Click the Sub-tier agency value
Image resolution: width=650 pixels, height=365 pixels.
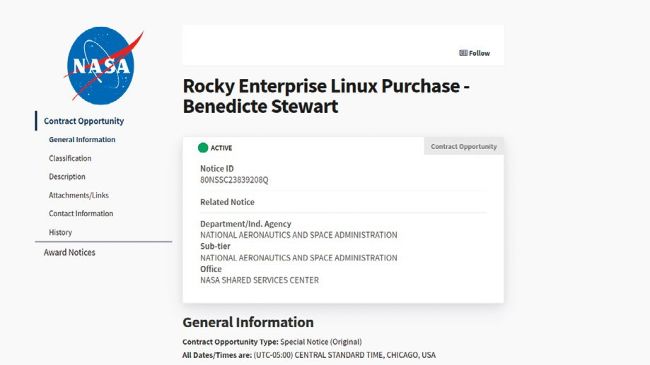coord(298,258)
